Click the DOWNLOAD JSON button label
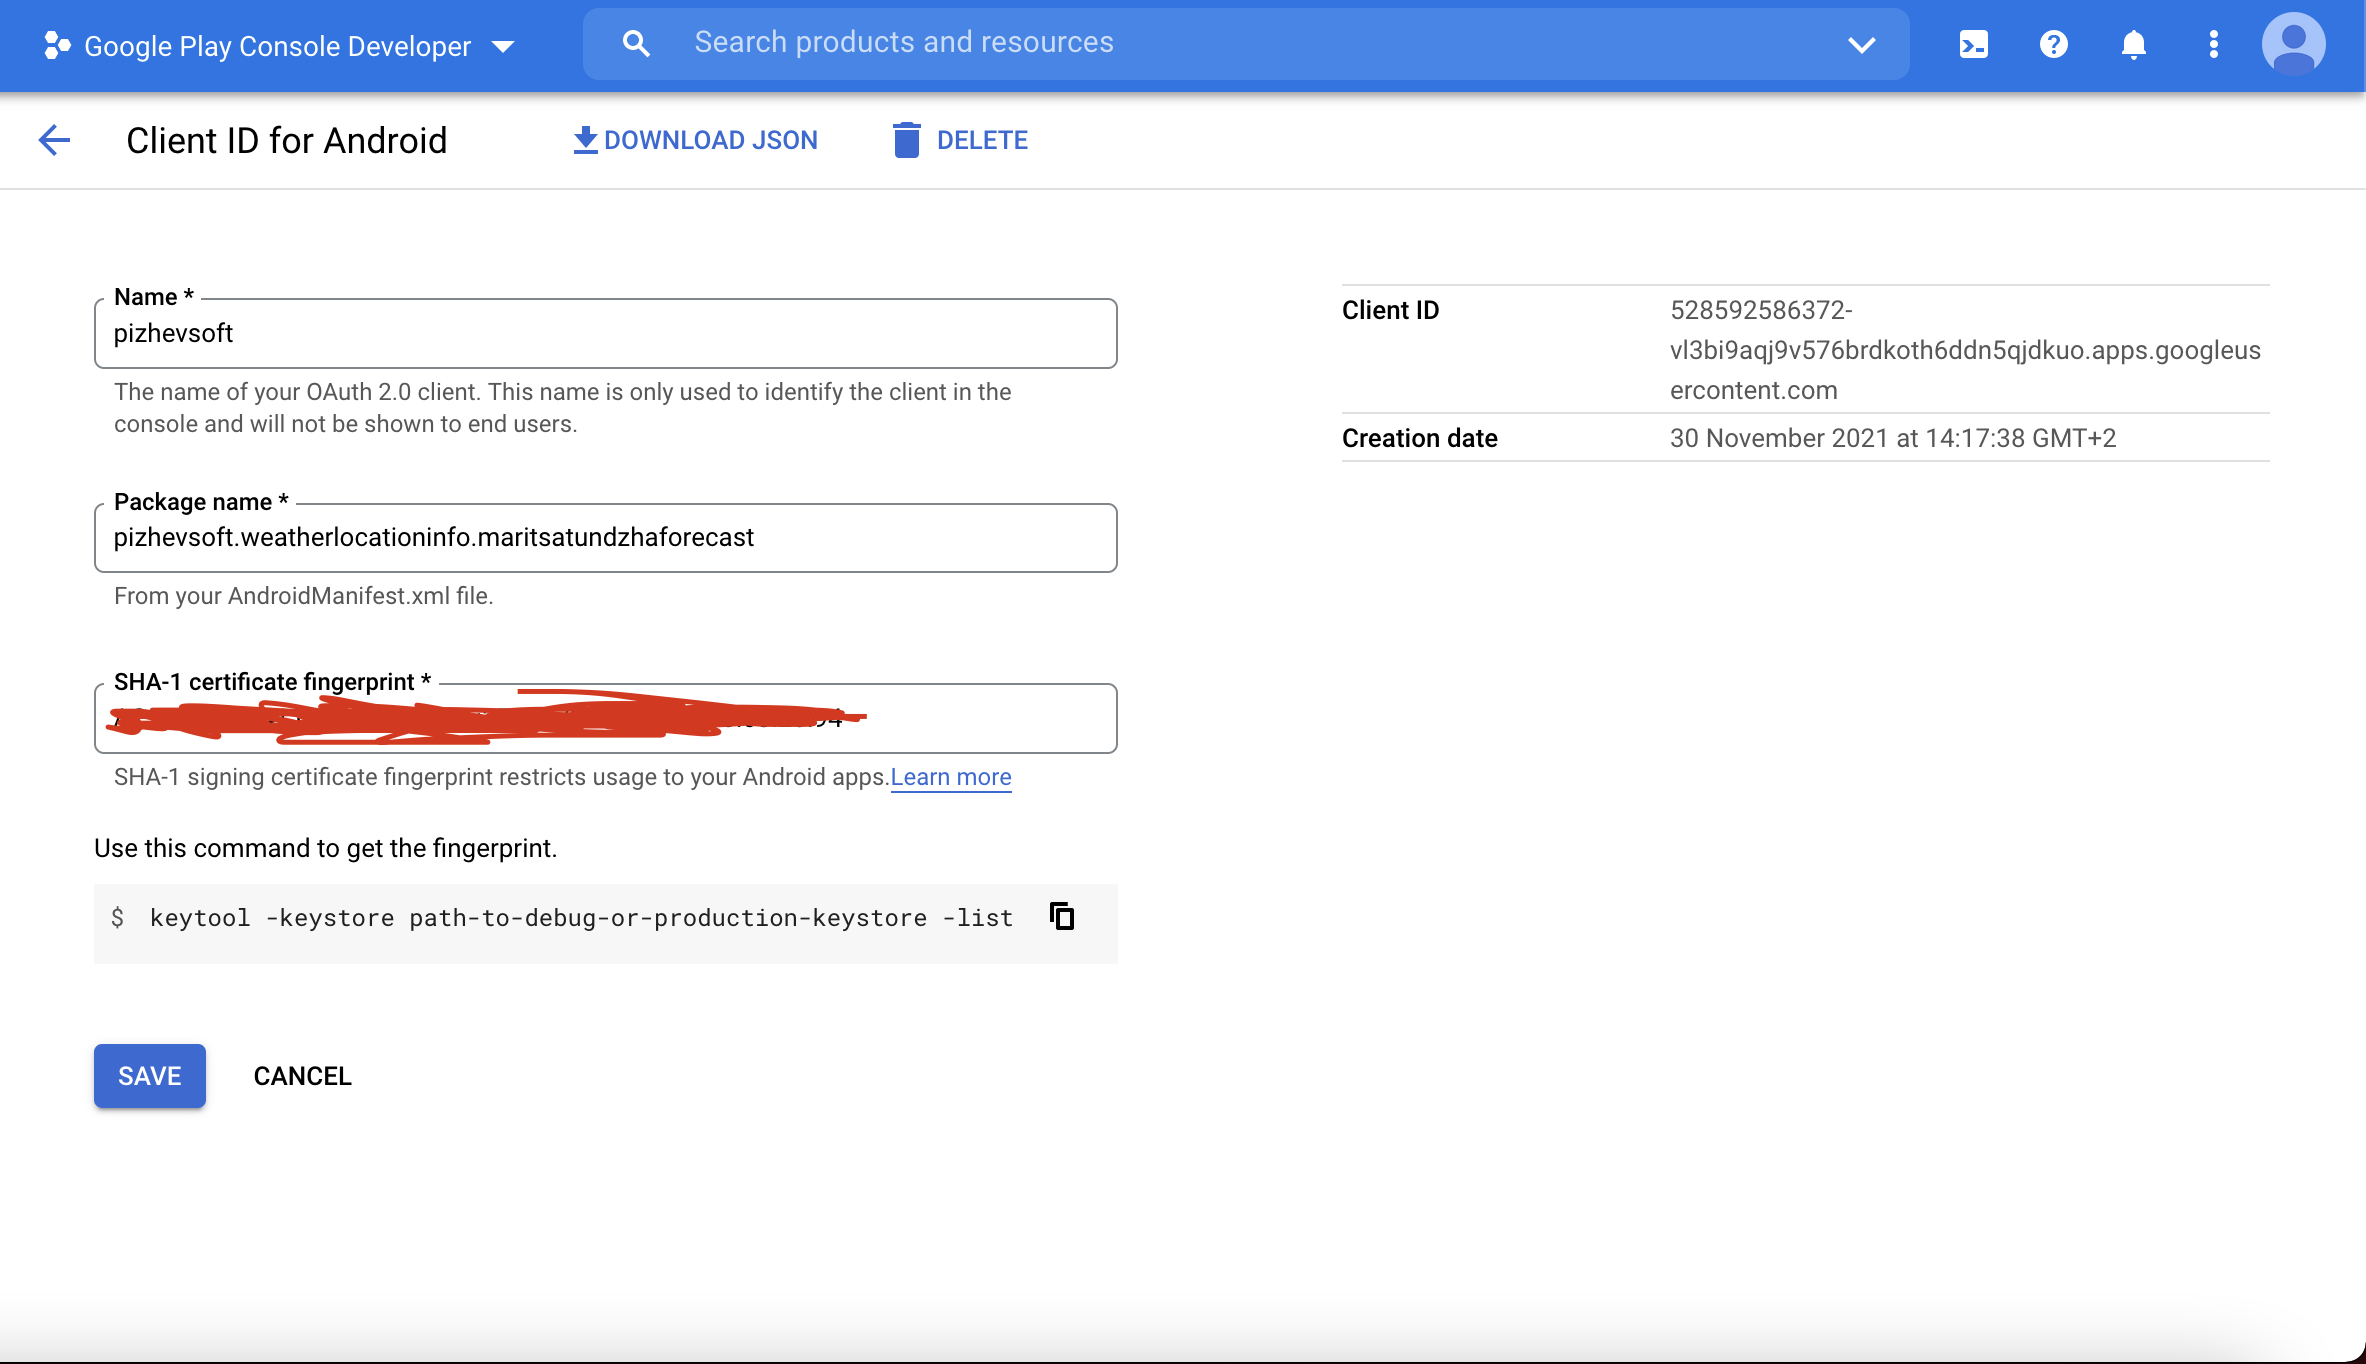2366x1364 pixels. point(711,140)
